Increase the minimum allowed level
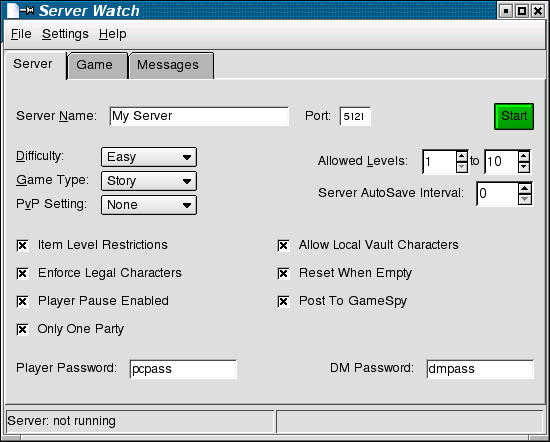 click(462, 156)
